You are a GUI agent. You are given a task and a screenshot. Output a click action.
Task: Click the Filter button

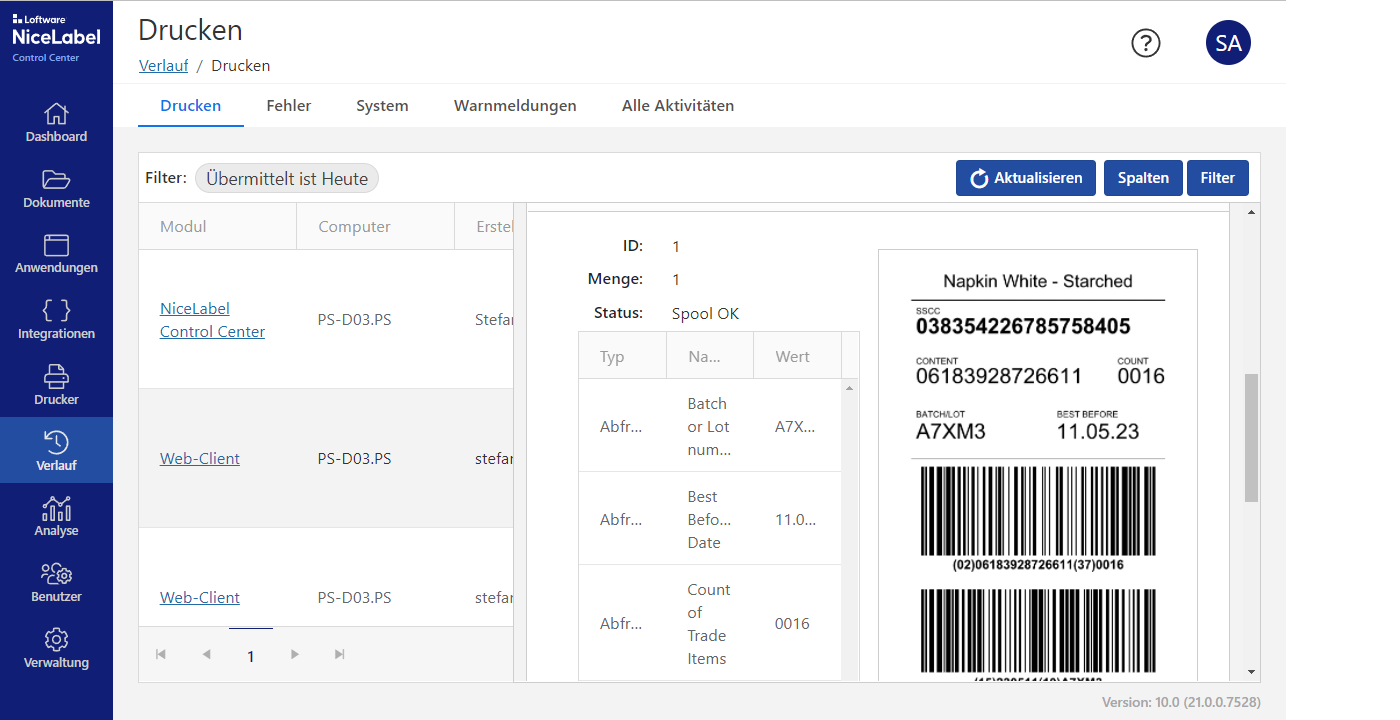1218,178
